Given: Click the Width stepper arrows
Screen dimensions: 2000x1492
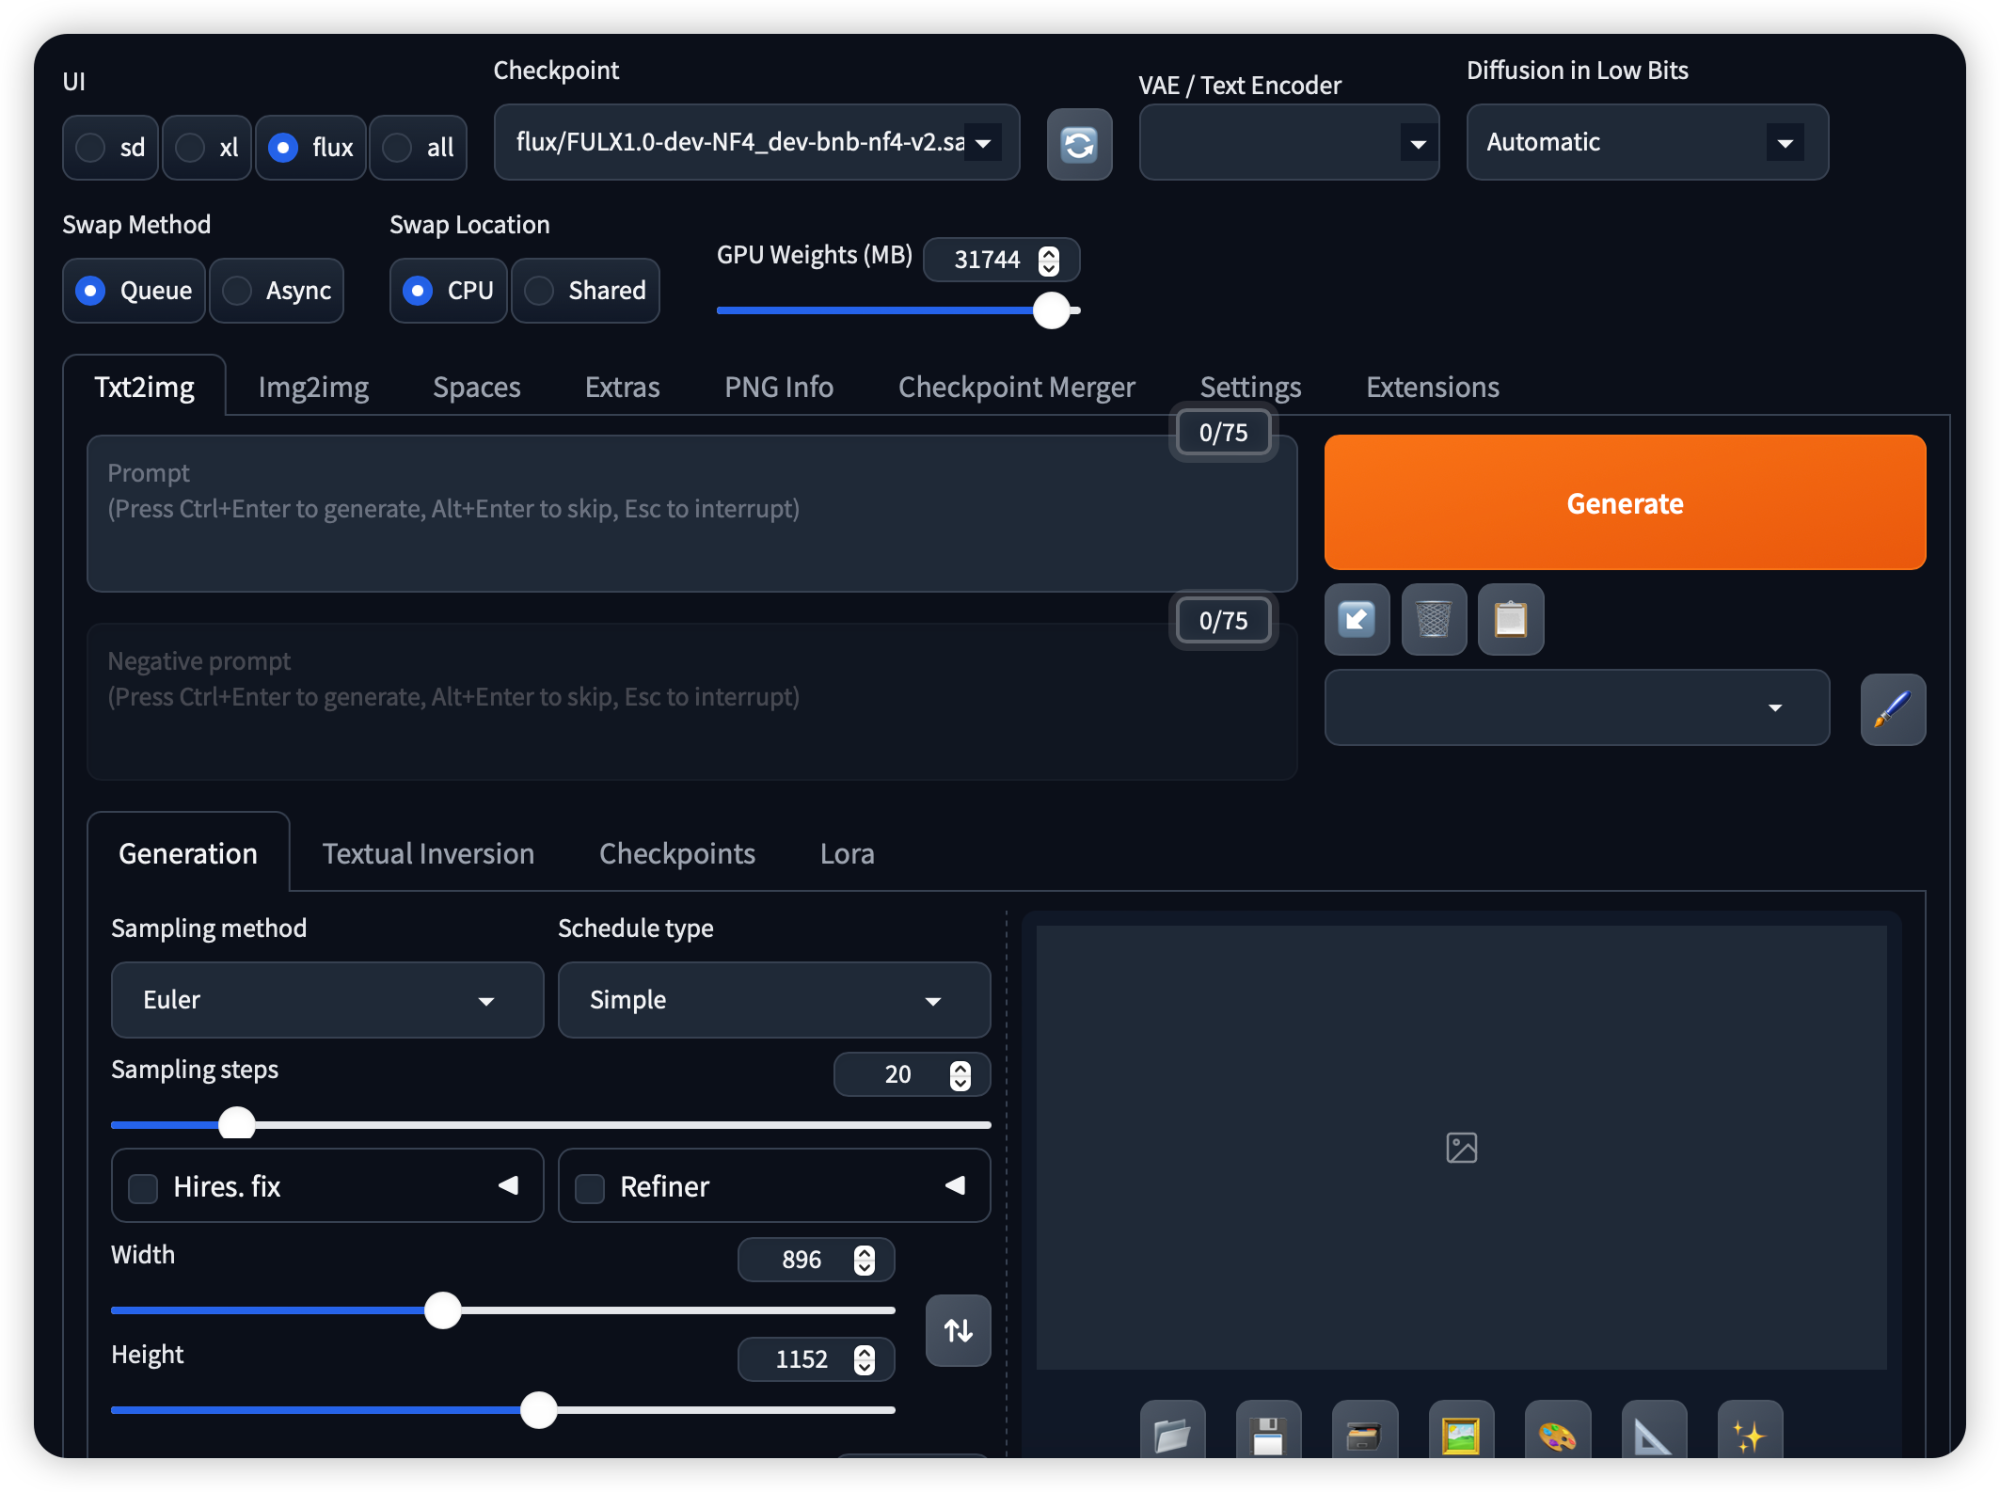Looking at the screenshot, I should (864, 1260).
